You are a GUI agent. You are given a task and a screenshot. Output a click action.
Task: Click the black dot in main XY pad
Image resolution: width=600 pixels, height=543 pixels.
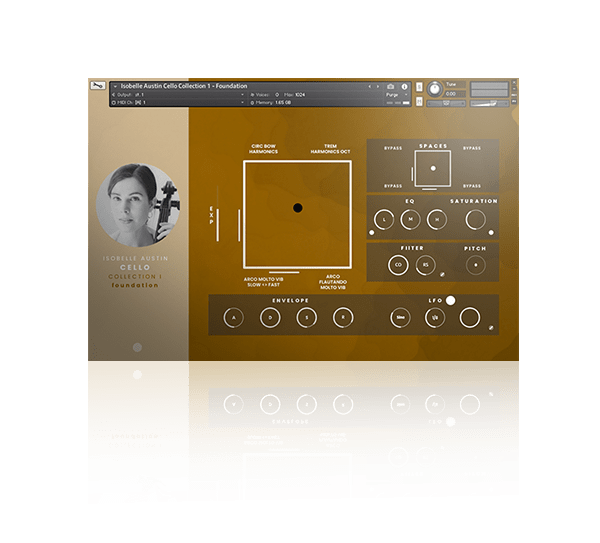click(298, 208)
